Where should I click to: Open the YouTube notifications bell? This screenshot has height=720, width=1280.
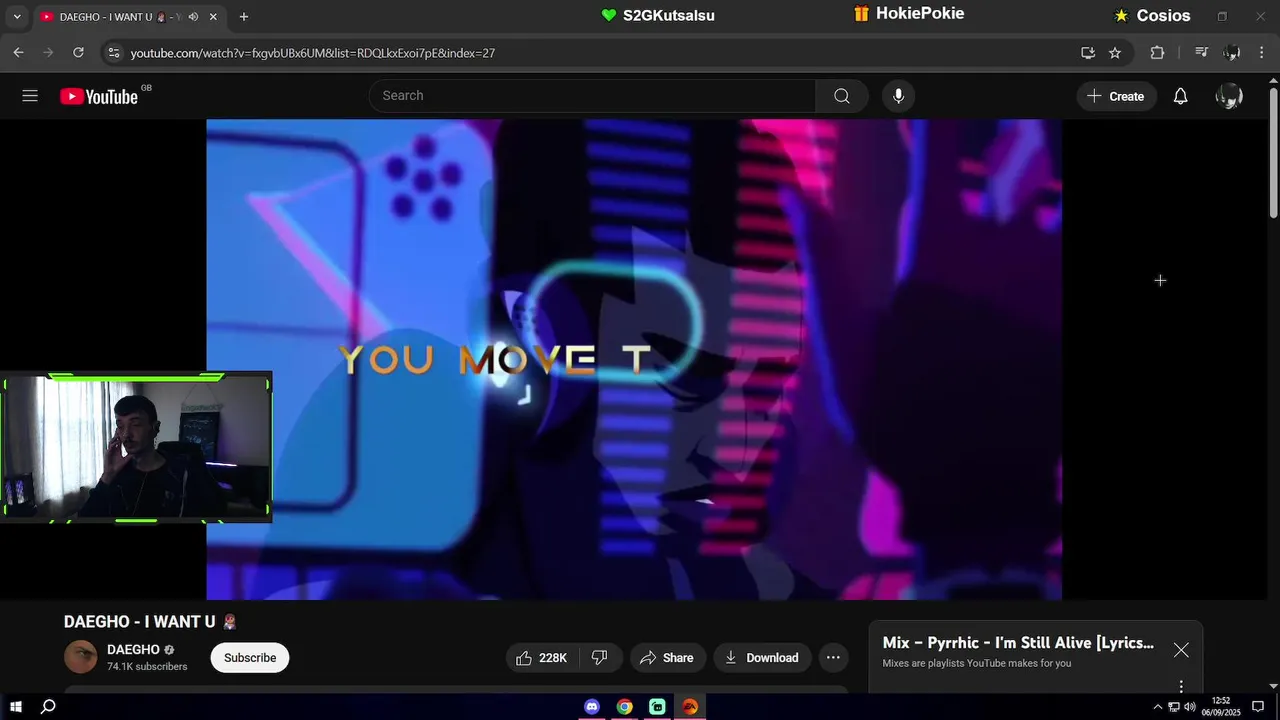pos(1180,96)
